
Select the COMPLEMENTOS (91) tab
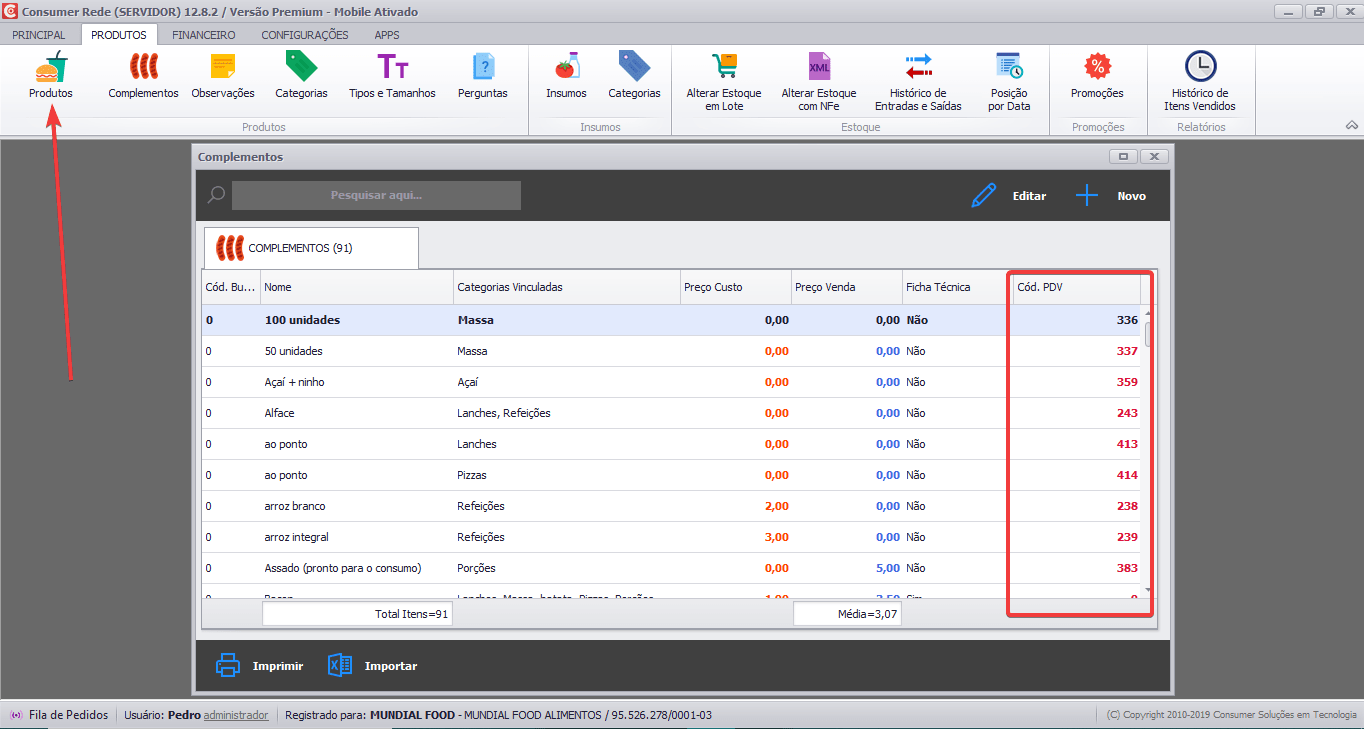click(311, 248)
